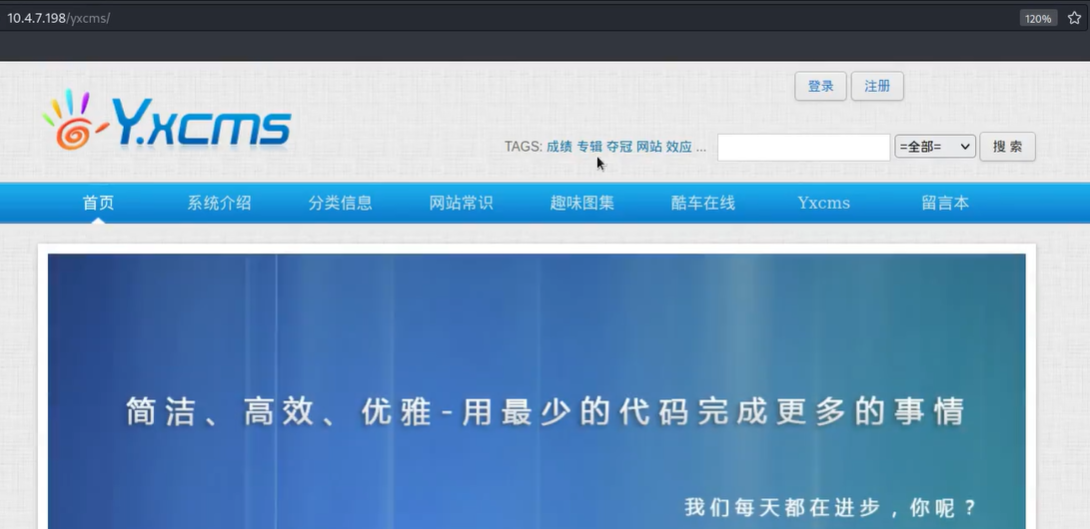
Task: Open the 网站 tag link
Action: pyautogui.click(x=649, y=147)
